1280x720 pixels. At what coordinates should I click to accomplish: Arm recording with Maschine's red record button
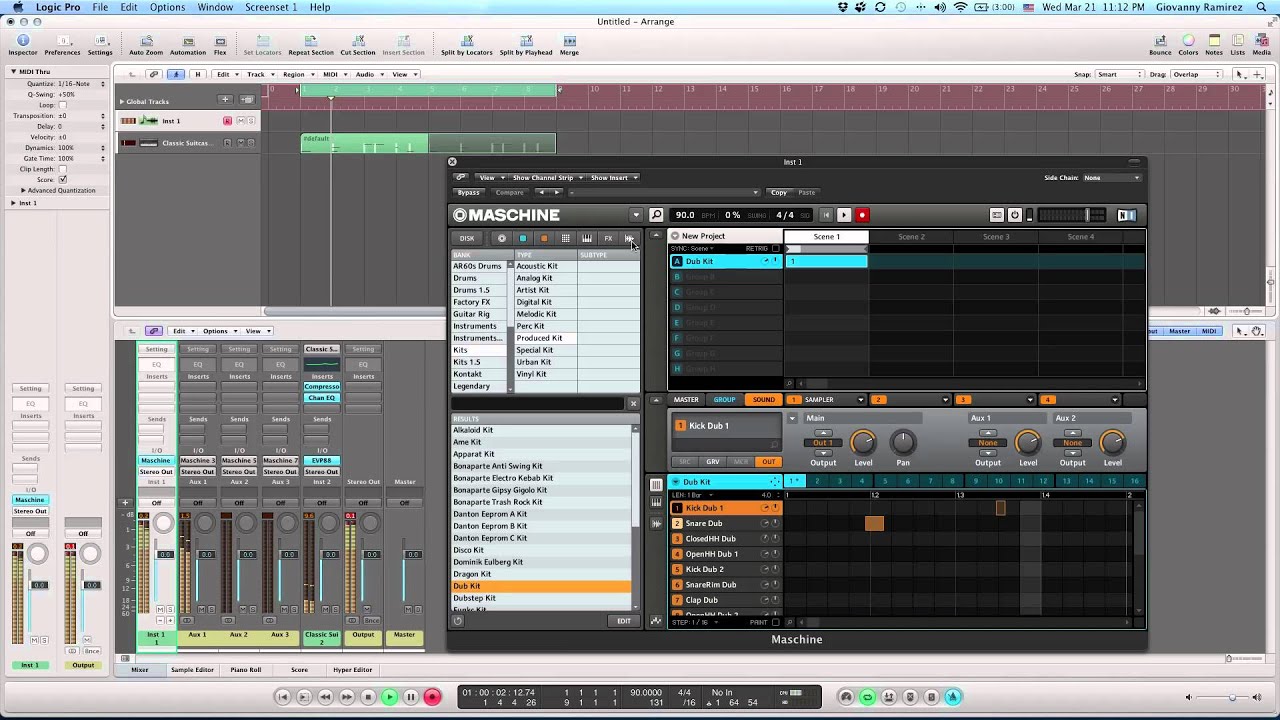(x=862, y=215)
